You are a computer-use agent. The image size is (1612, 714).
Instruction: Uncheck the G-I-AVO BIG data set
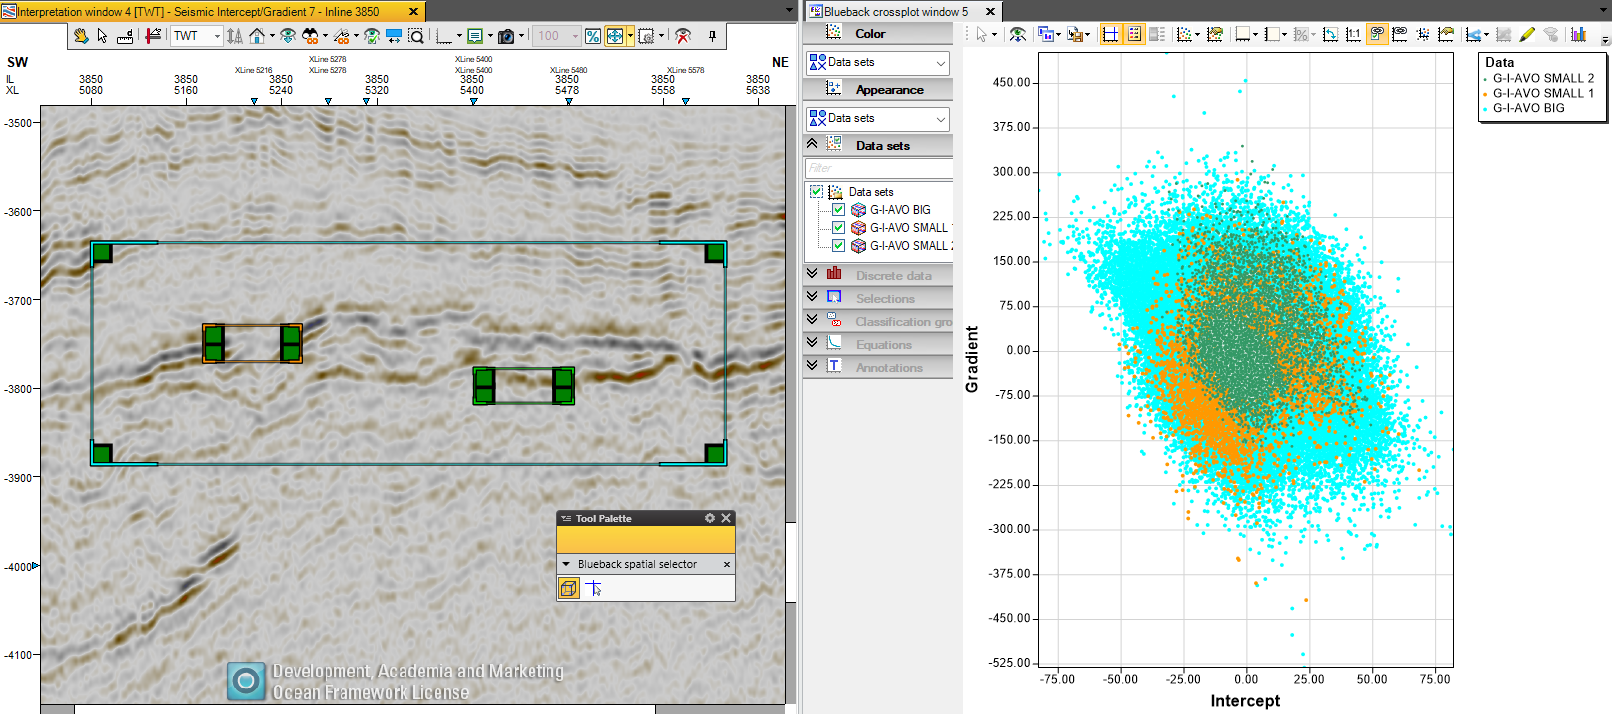(838, 210)
